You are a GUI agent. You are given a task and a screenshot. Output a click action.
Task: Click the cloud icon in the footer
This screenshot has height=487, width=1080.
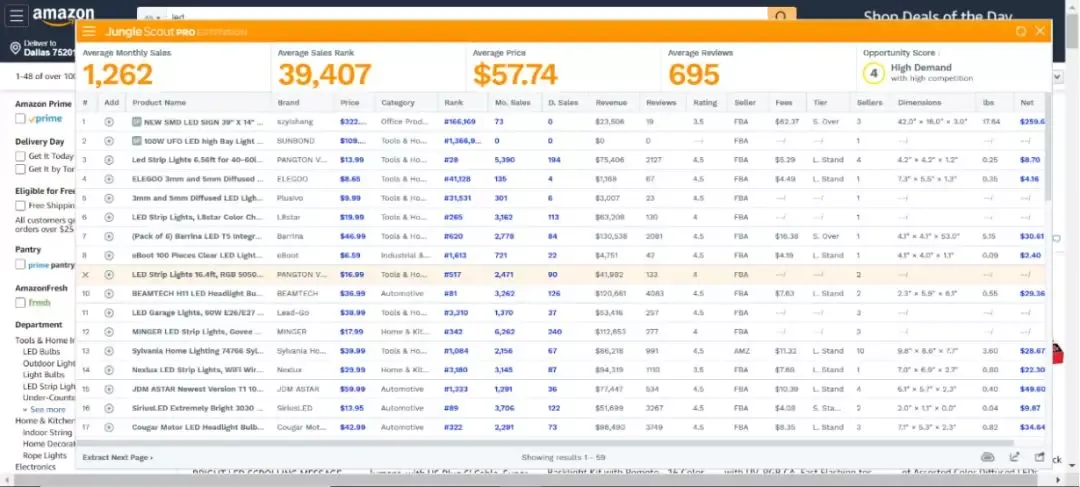click(988, 457)
